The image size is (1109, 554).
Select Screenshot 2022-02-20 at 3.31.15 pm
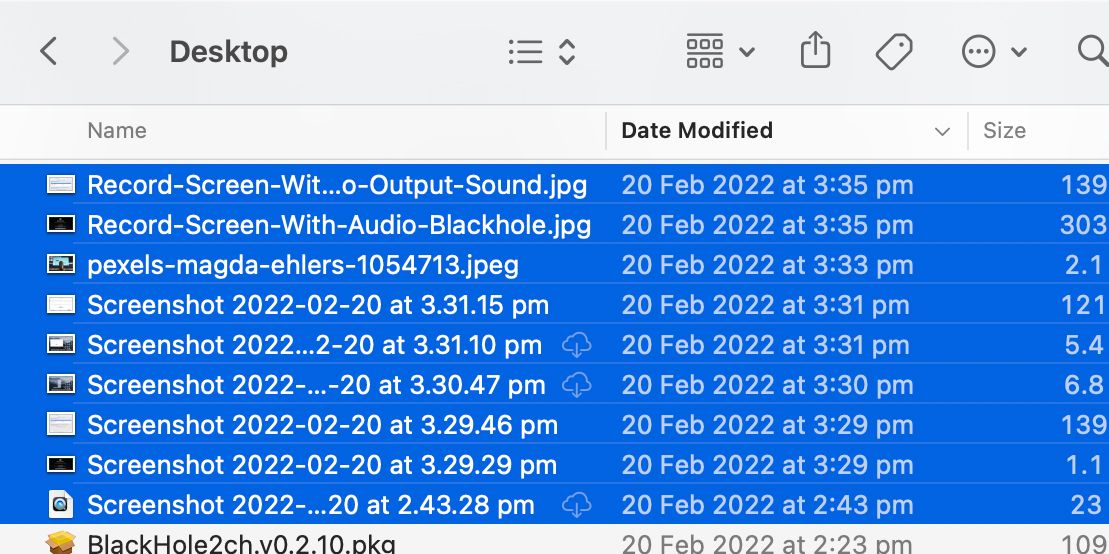(x=318, y=305)
